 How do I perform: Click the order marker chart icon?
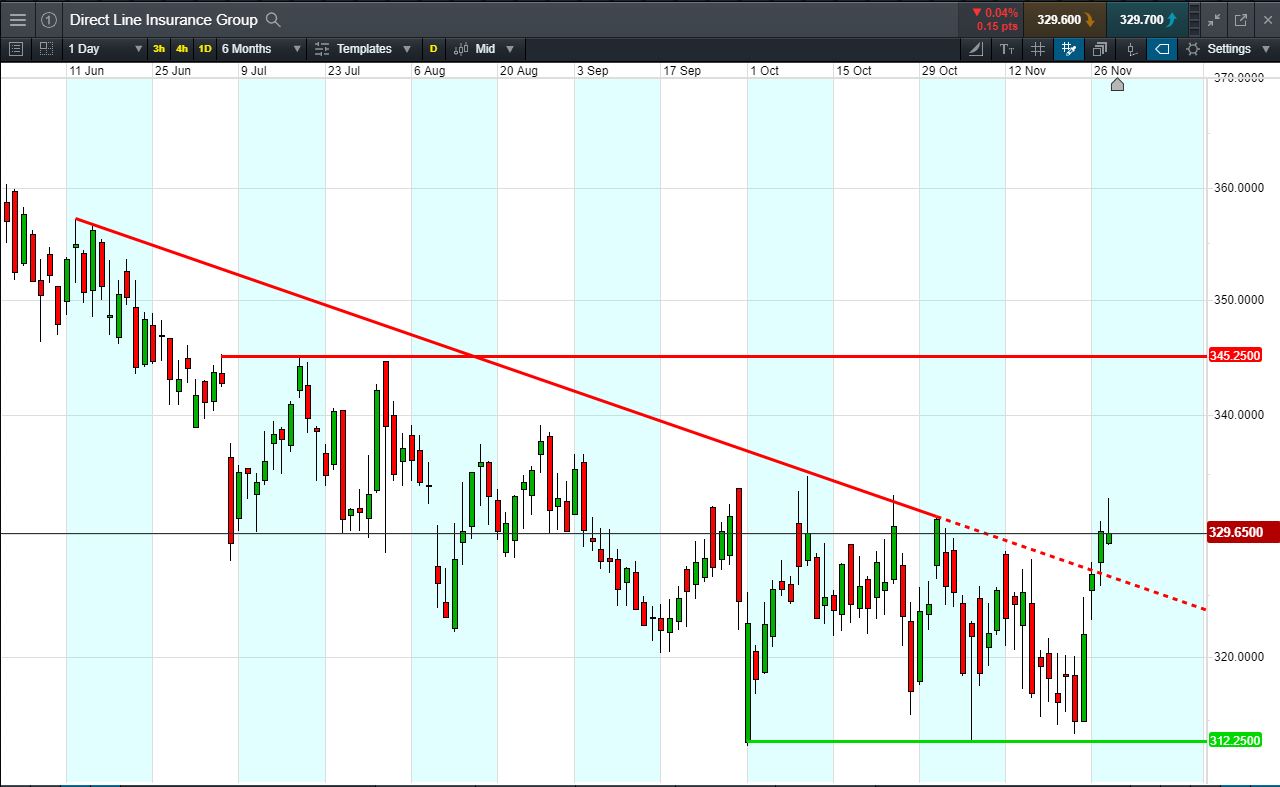point(1131,49)
